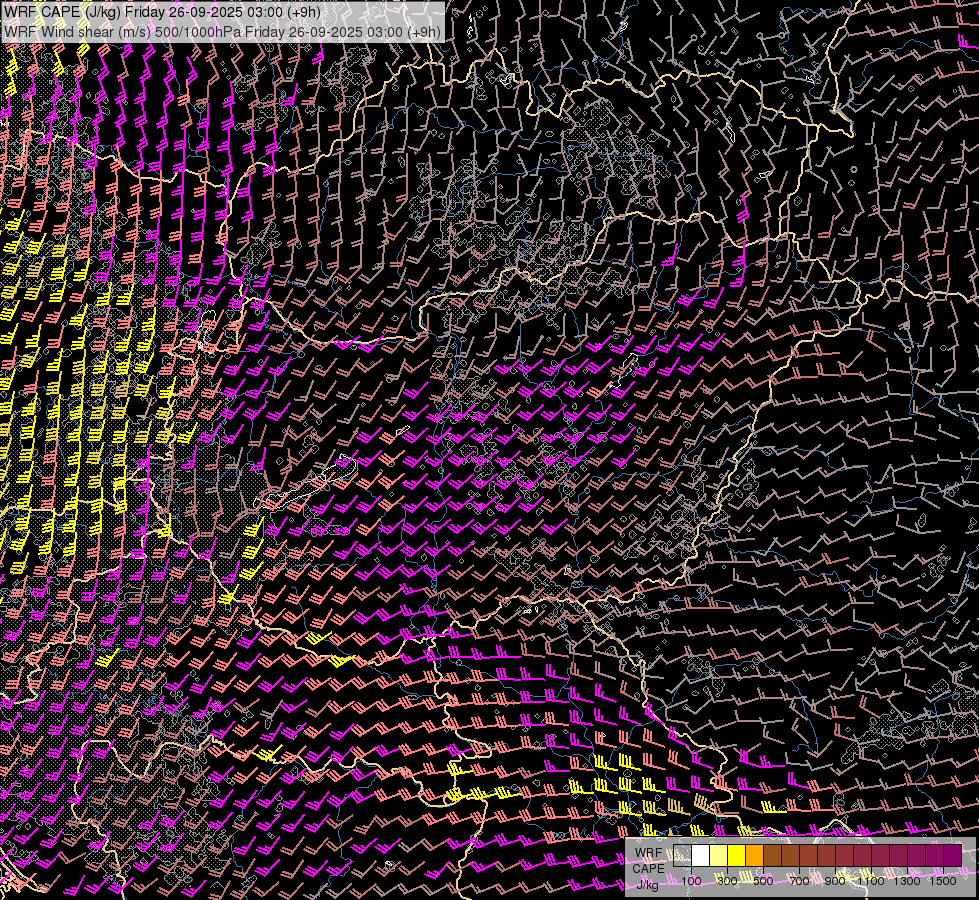Select the orange CAPE legend swatch
This screenshot has width=979, height=900.
[754, 855]
